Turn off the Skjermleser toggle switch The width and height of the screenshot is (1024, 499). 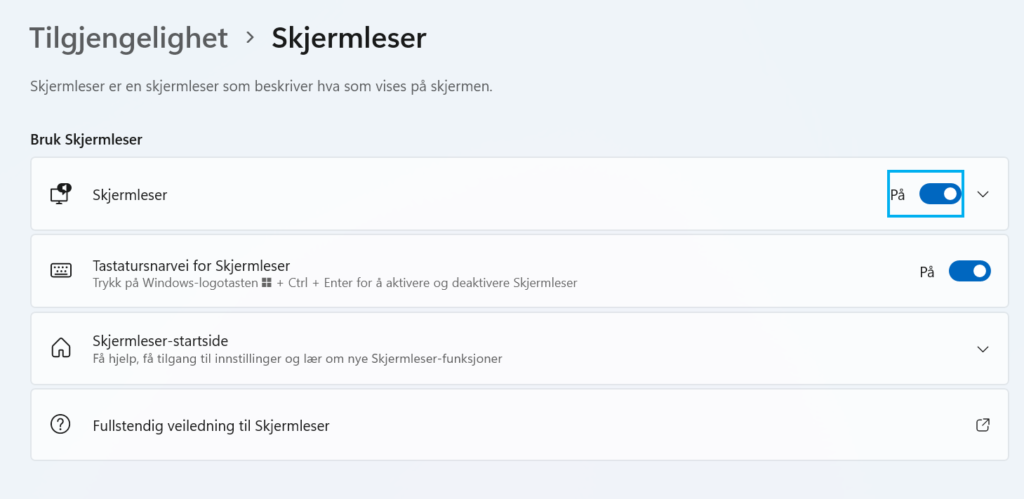(x=940, y=194)
